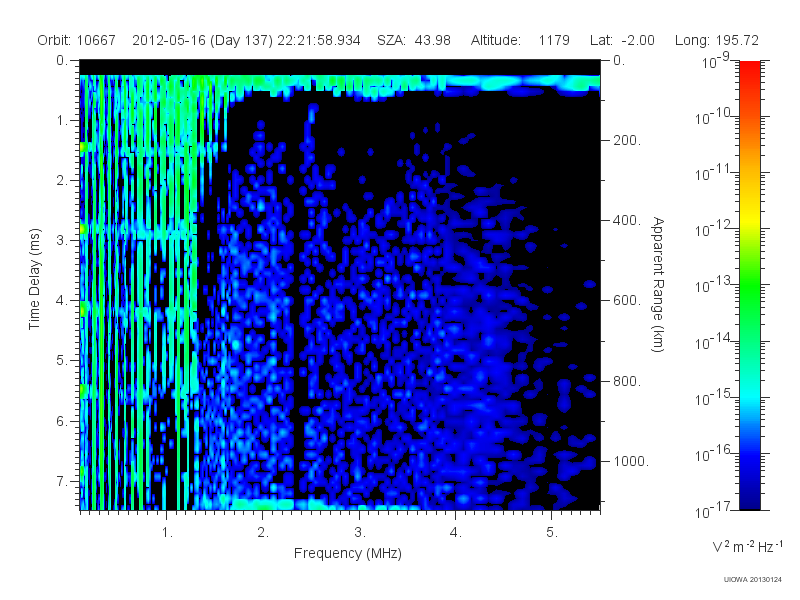Click the Time Delay (ms) axis title

(x=34, y=279)
